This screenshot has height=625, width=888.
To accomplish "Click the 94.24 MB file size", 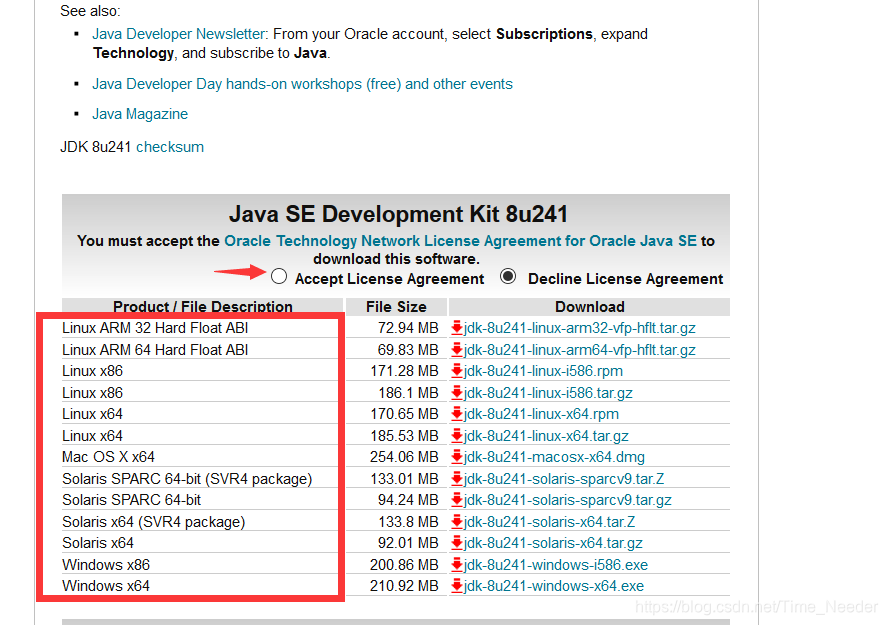I will pyautogui.click(x=408, y=500).
